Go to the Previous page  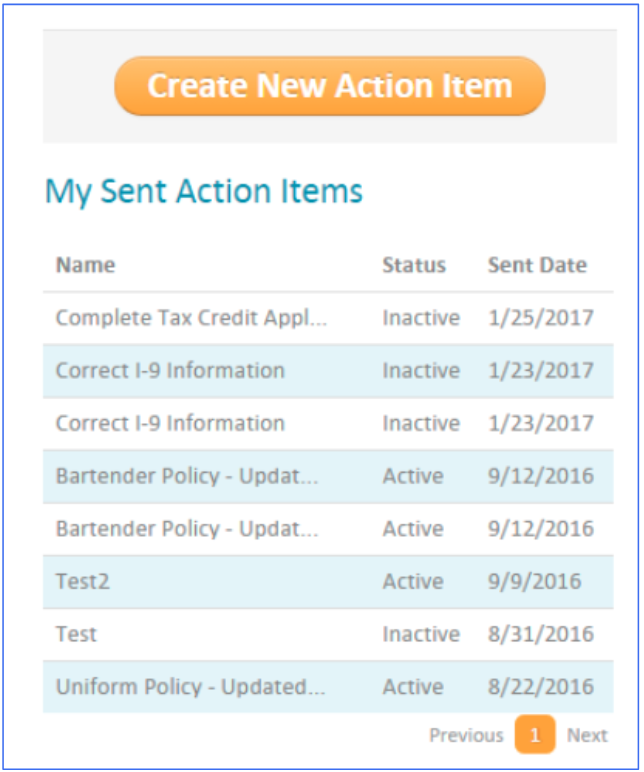(466, 736)
